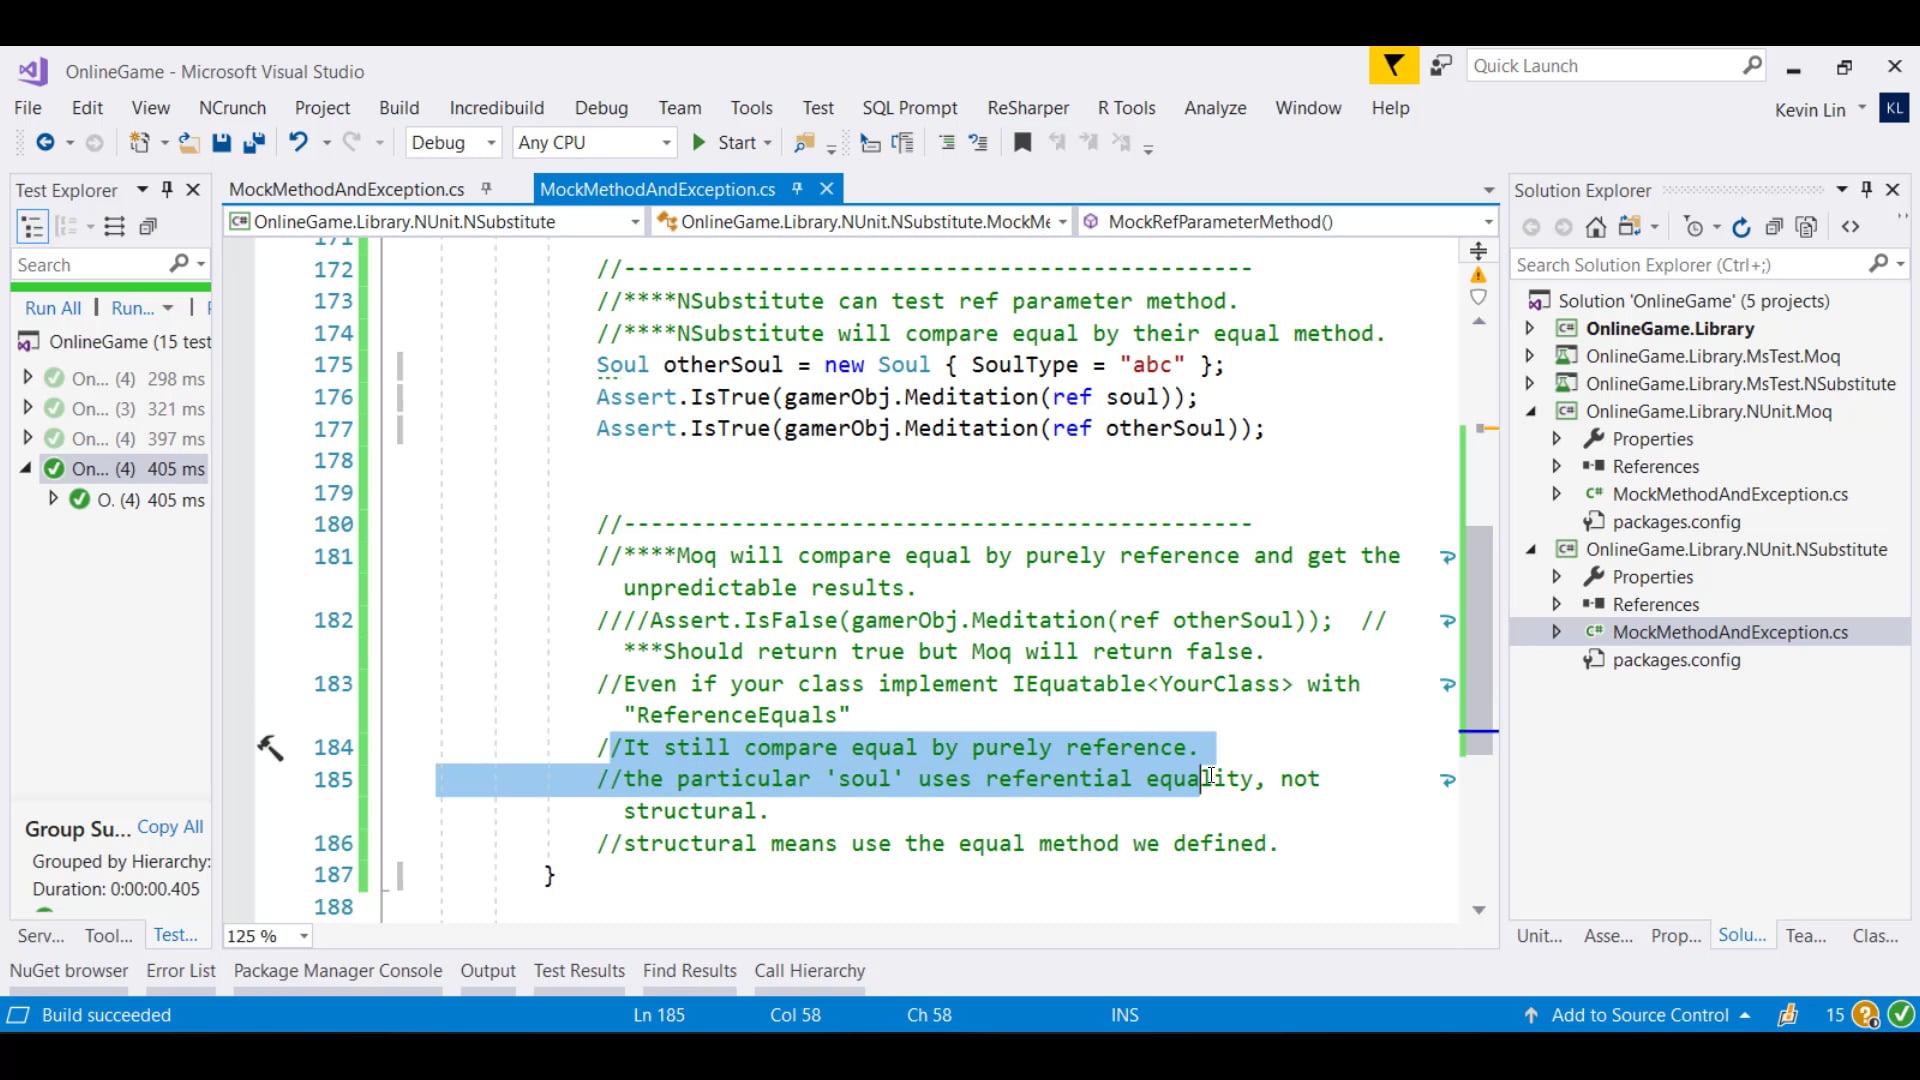The height and width of the screenshot is (1080, 1920).
Task: Toggle the bookmark toolbar icon
Action: point(1022,143)
